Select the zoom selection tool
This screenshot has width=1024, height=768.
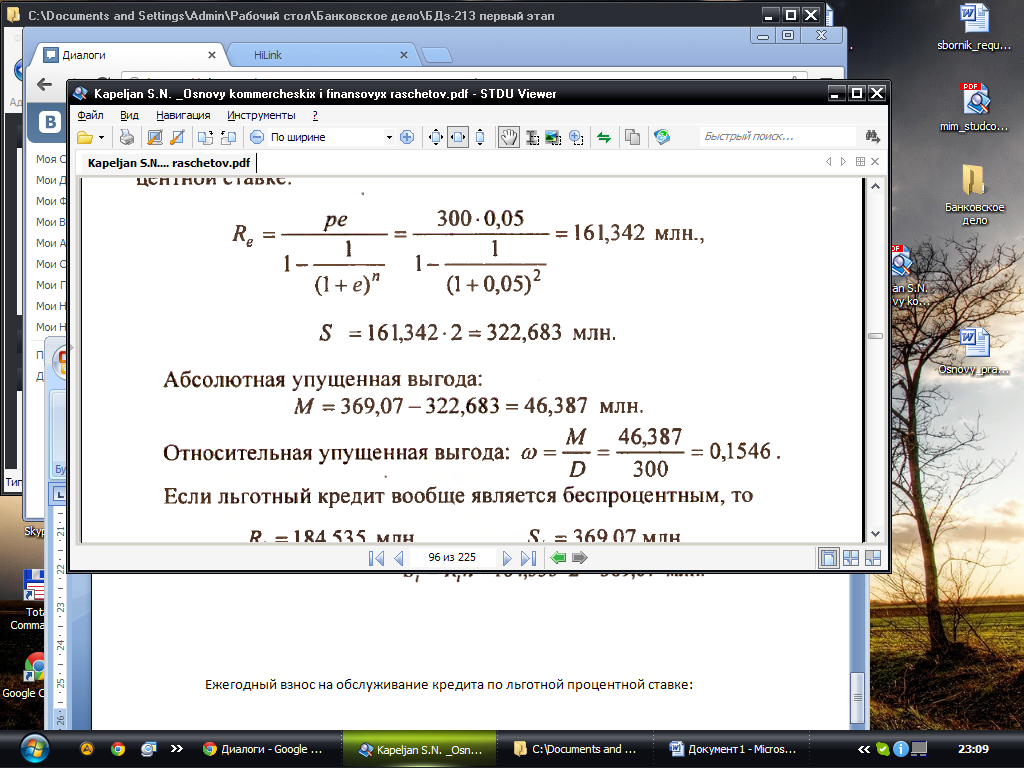576,137
